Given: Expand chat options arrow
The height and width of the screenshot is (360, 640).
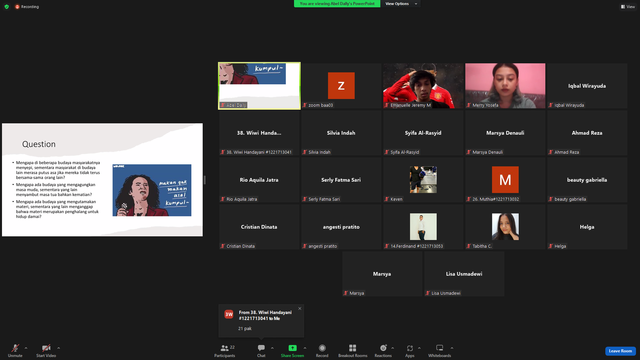Looking at the screenshot, I should pyautogui.click(x=272, y=348).
